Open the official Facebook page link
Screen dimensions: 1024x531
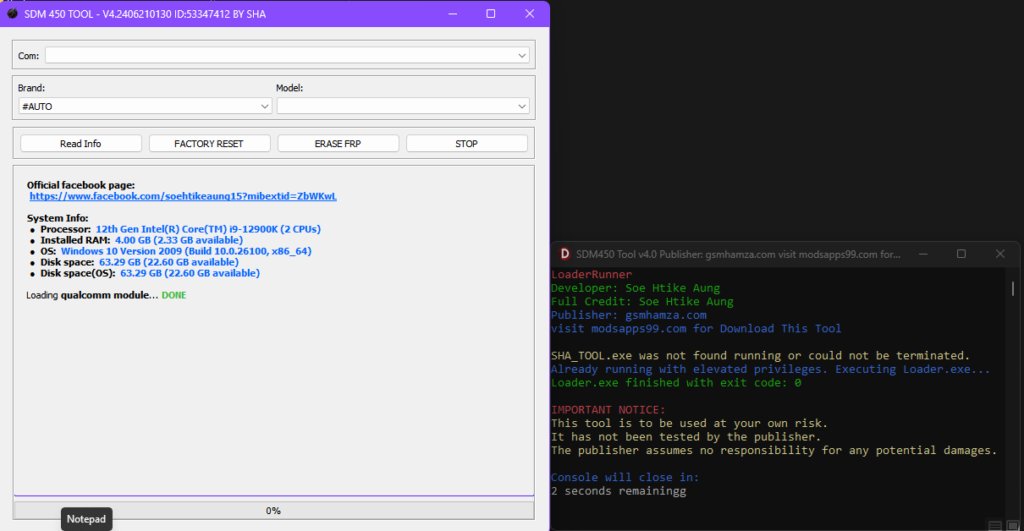click(x=183, y=196)
